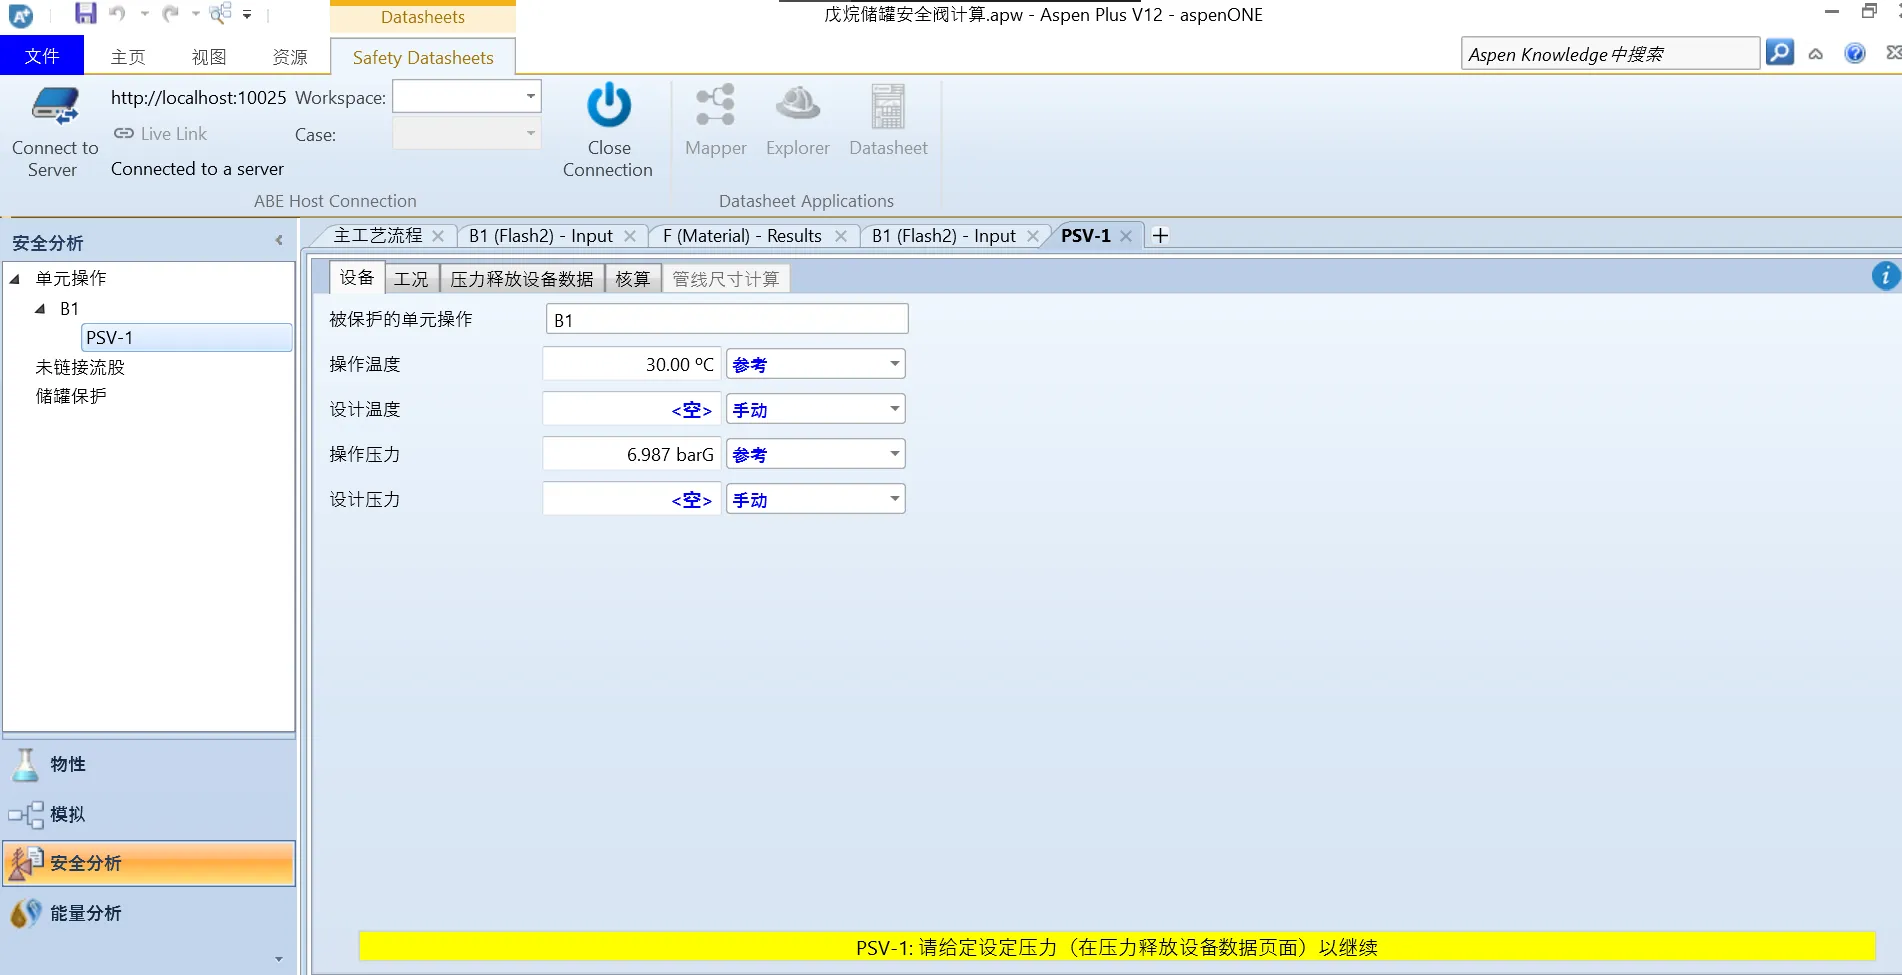Select 储罐保护 in the tree
1902x975 pixels.
coord(71,396)
